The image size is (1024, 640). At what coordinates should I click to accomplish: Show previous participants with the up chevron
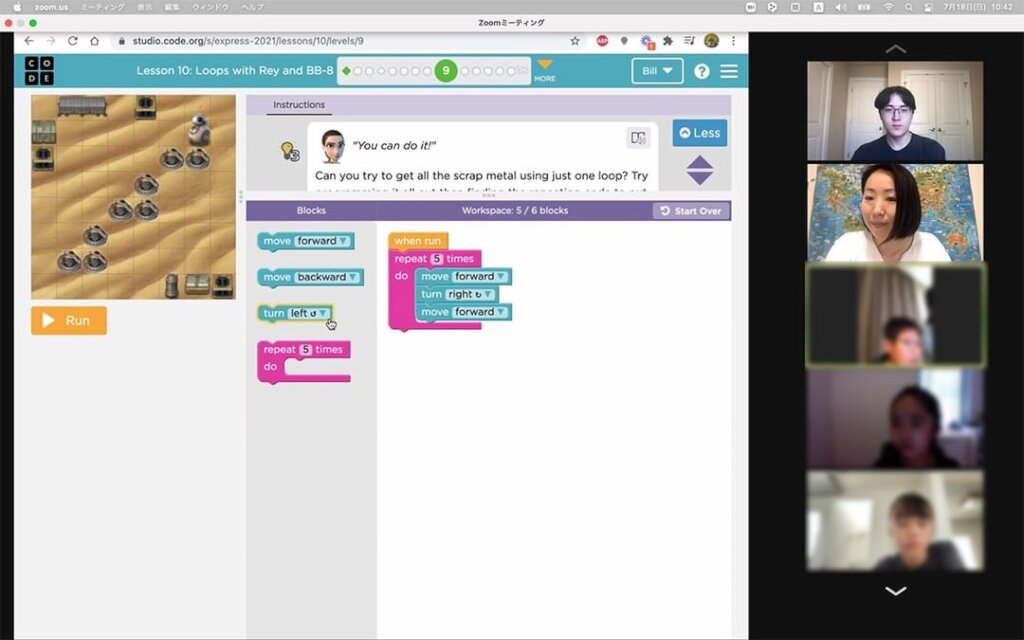click(895, 49)
